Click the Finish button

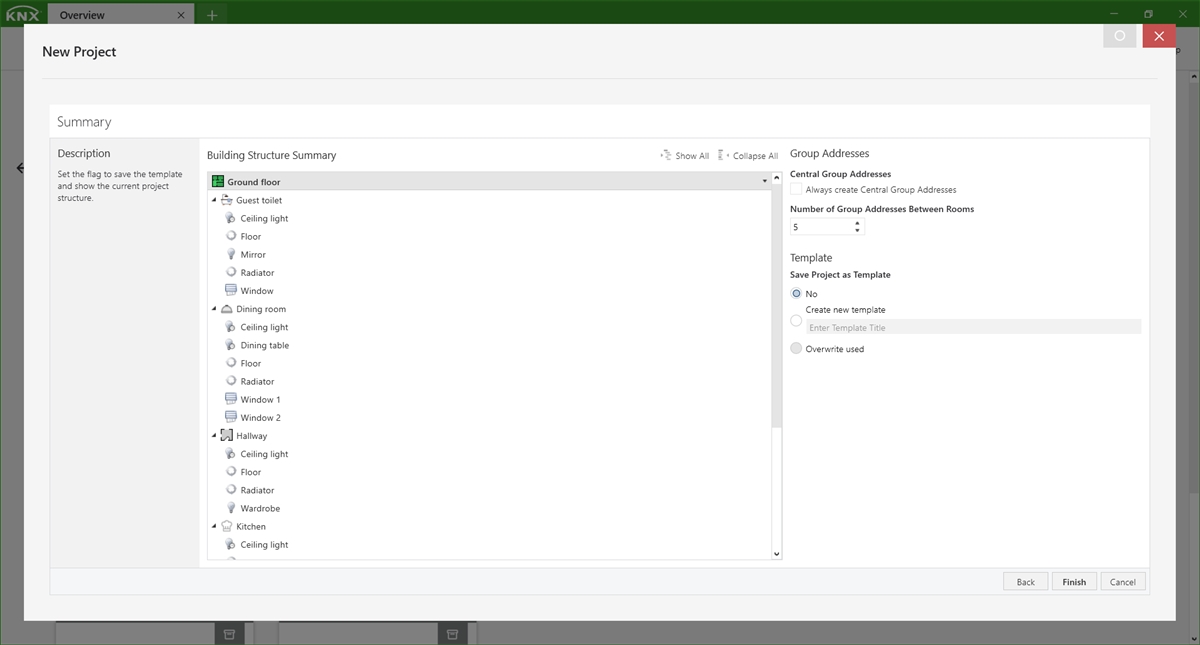click(1073, 581)
